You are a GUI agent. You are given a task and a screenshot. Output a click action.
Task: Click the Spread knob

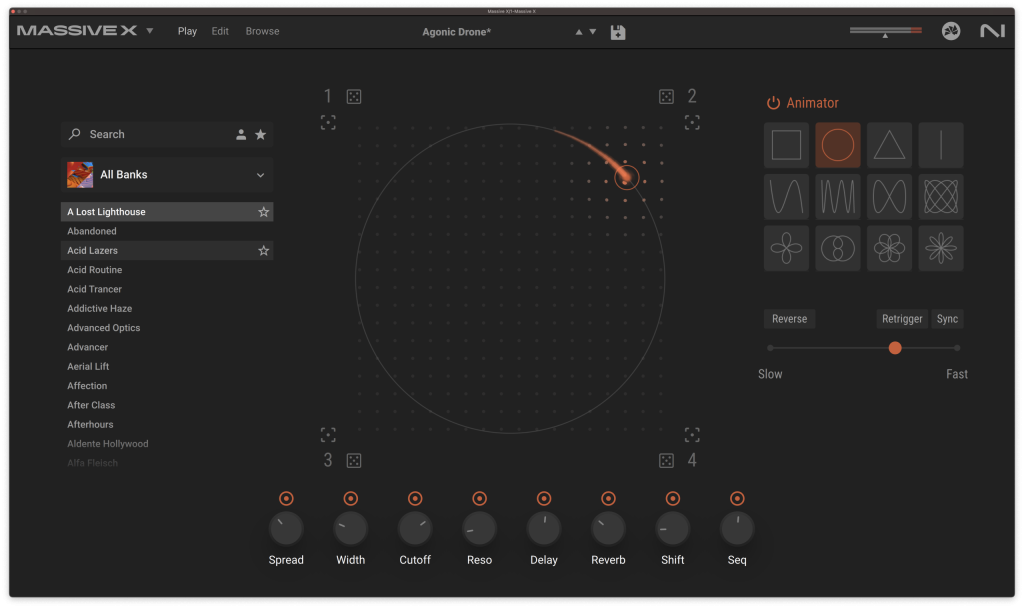[286, 528]
